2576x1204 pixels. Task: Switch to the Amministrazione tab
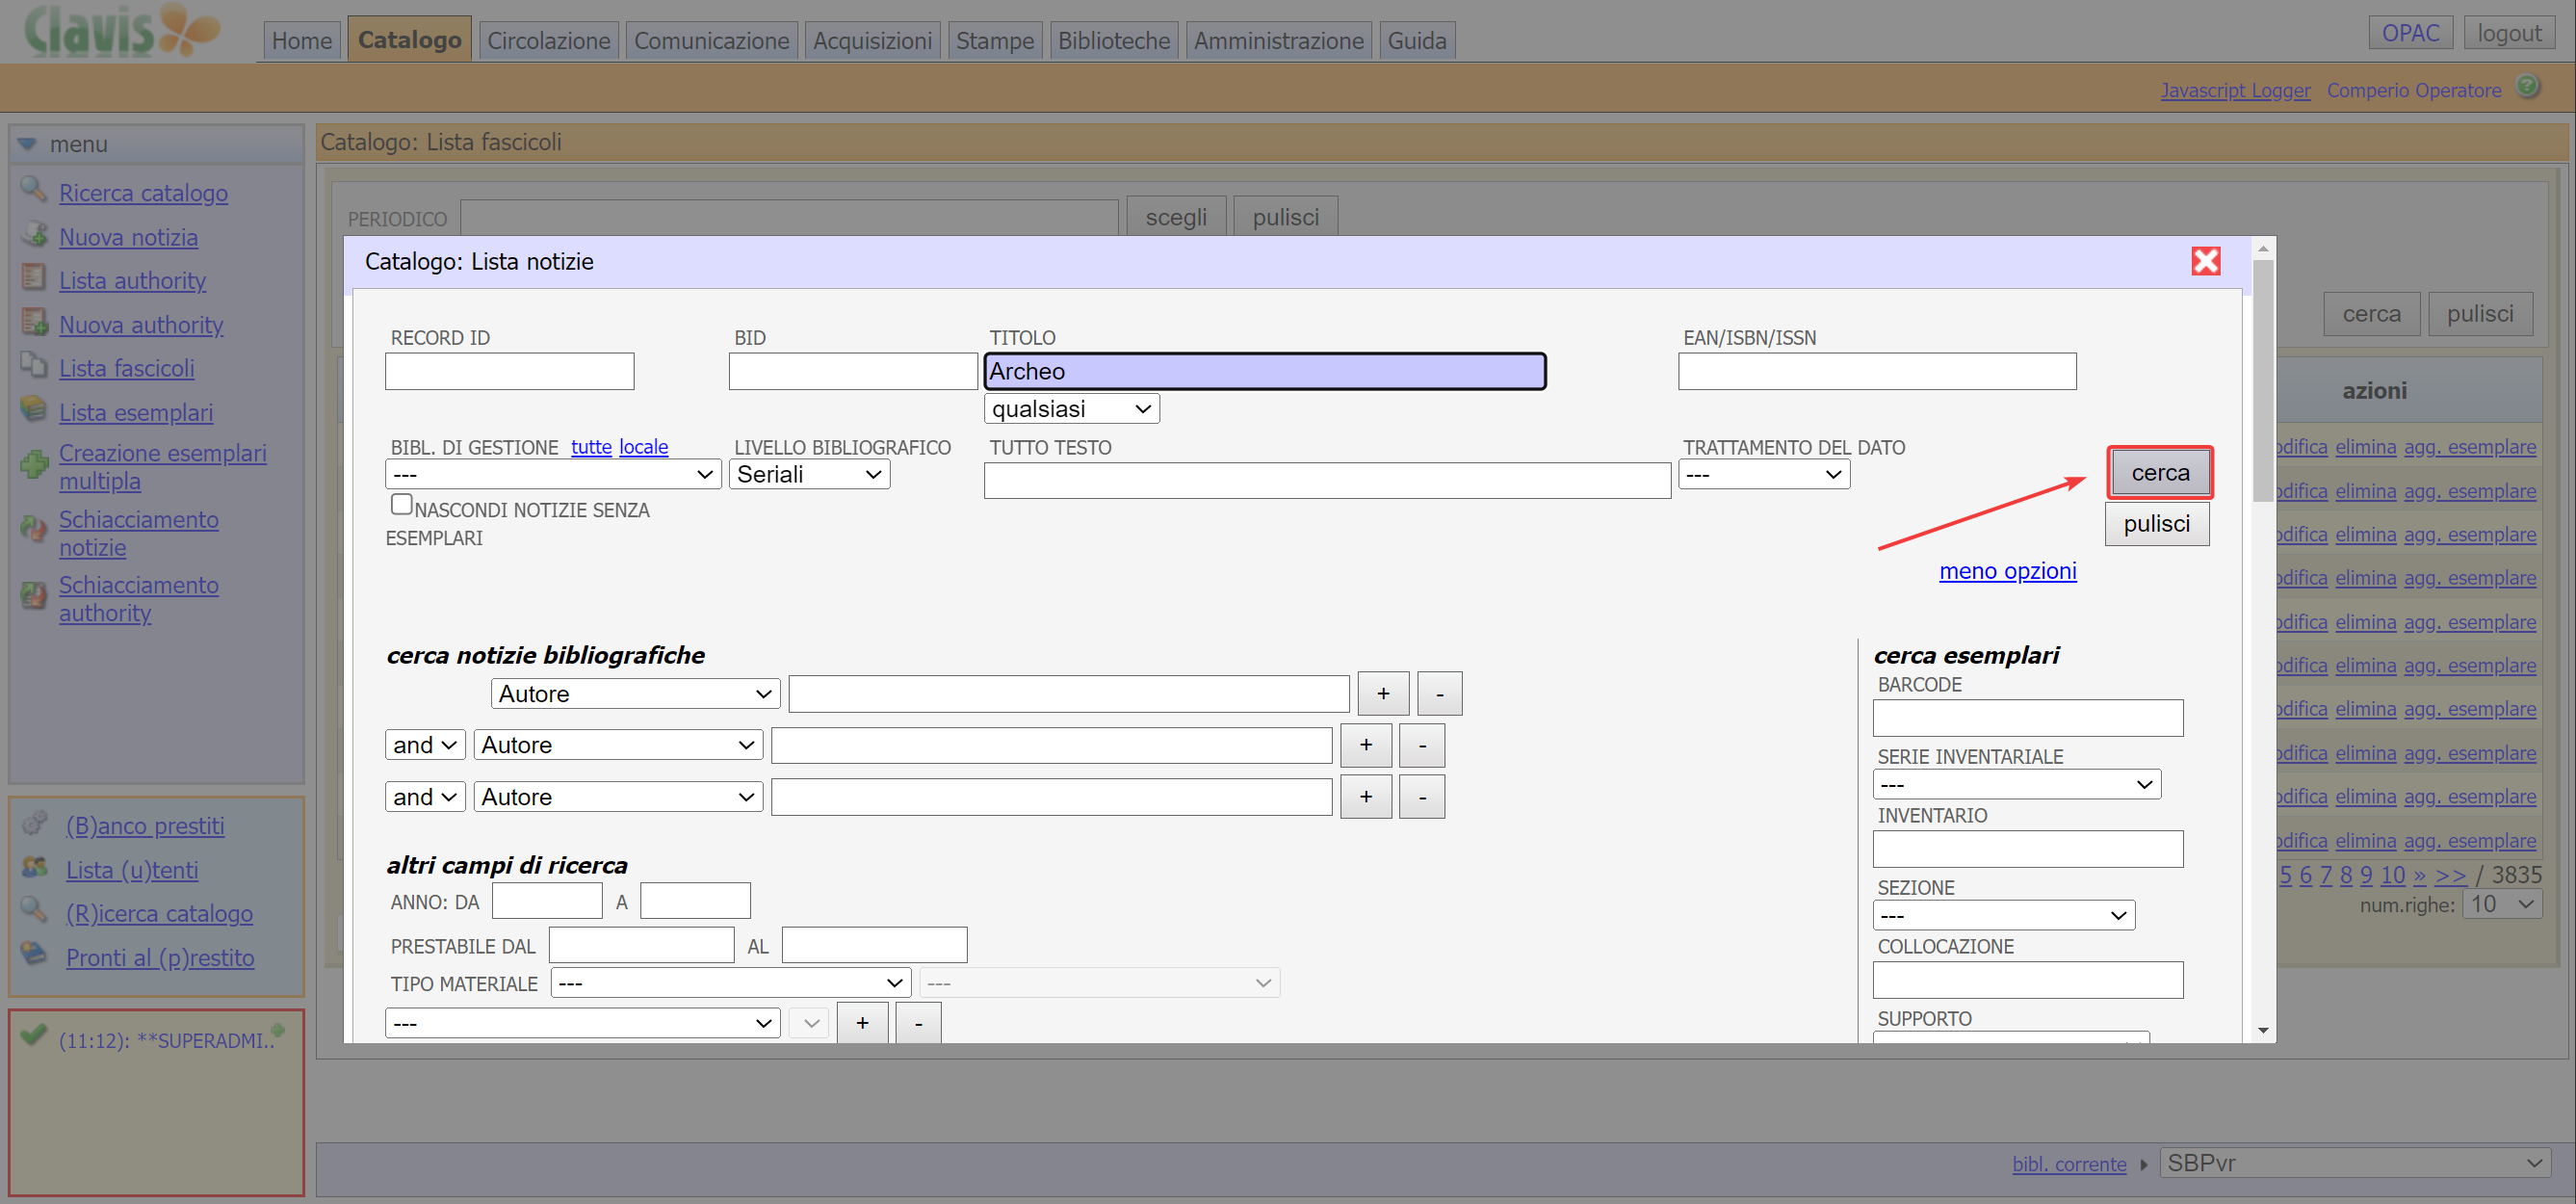point(1277,41)
